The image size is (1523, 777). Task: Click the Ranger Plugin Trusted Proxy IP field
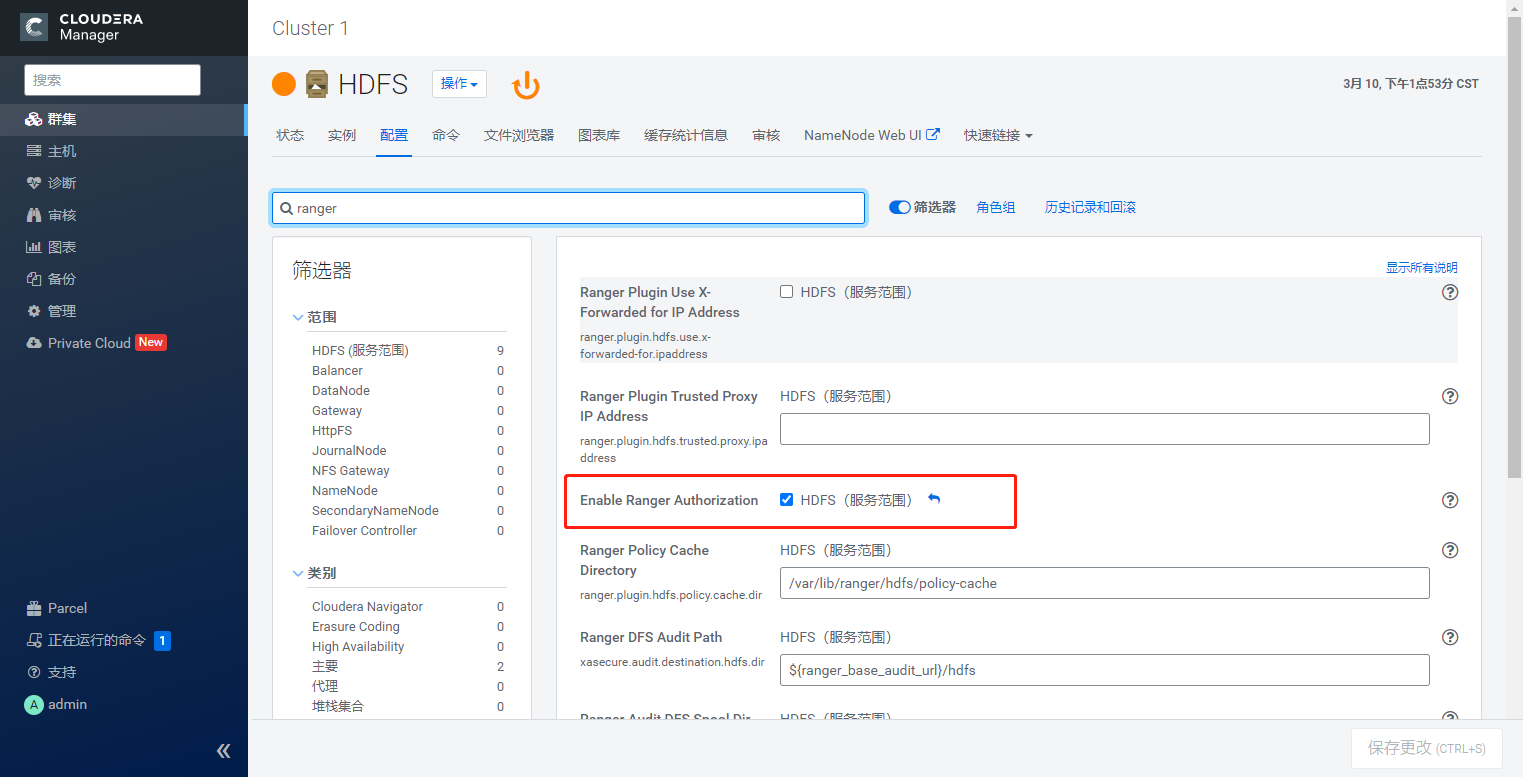(x=1104, y=429)
